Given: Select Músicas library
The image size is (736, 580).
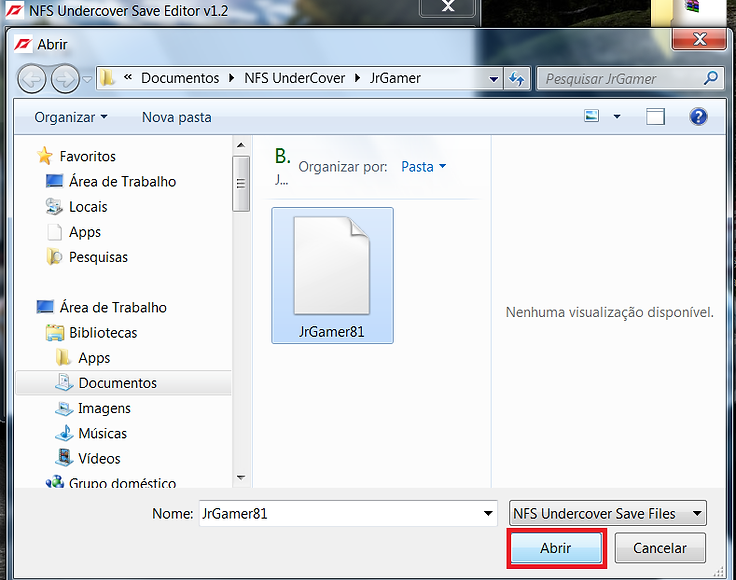Looking at the screenshot, I should click(102, 434).
